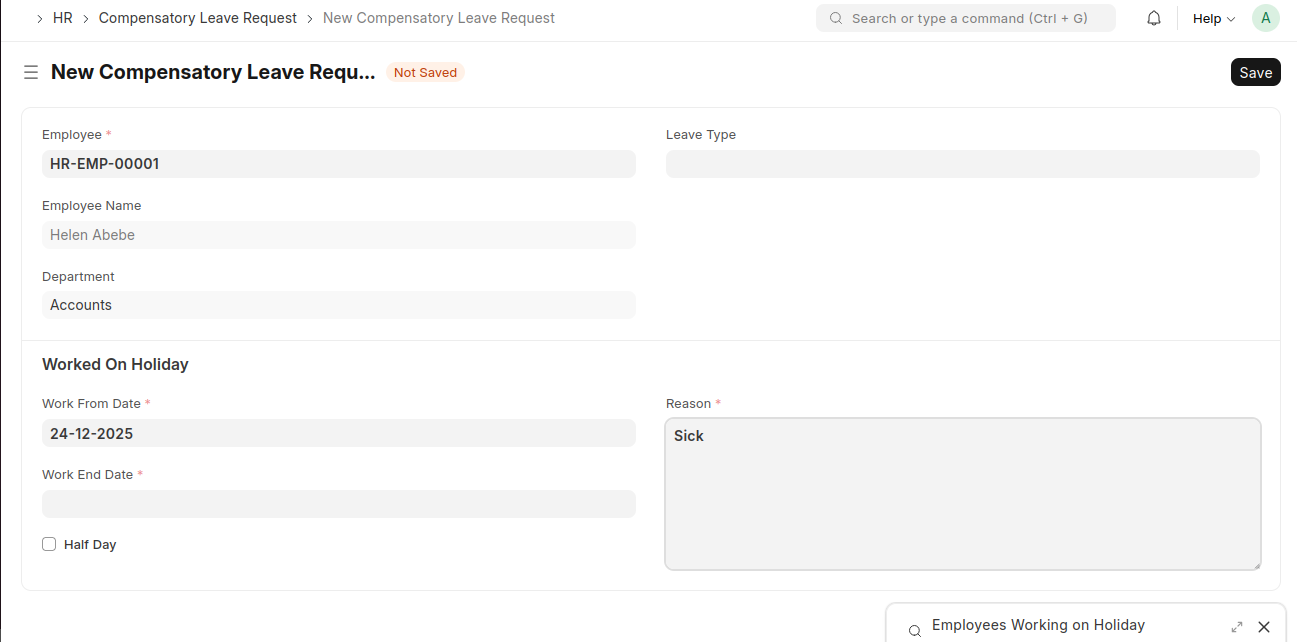Open the Employee link field HR-EMP-00001

338,164
